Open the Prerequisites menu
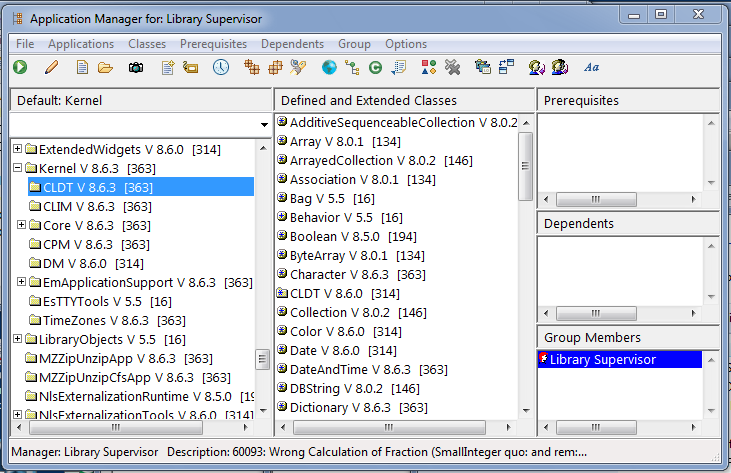Screen dimensions: 731x473 [x=212, y=44]
